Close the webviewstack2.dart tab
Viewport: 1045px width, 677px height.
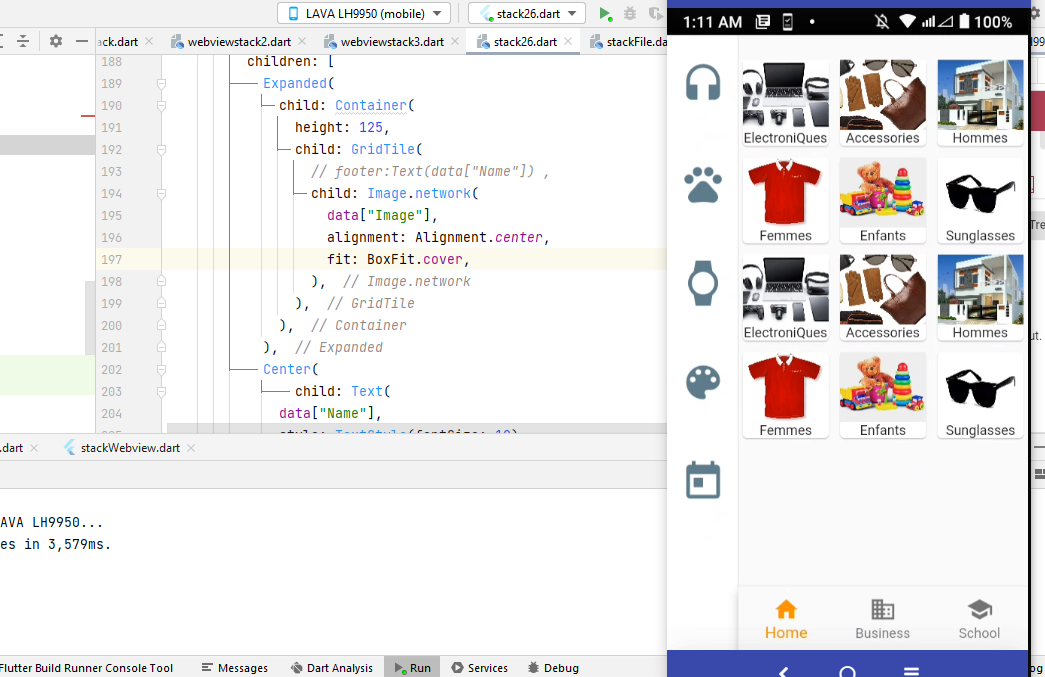click(x=302, y=41)
